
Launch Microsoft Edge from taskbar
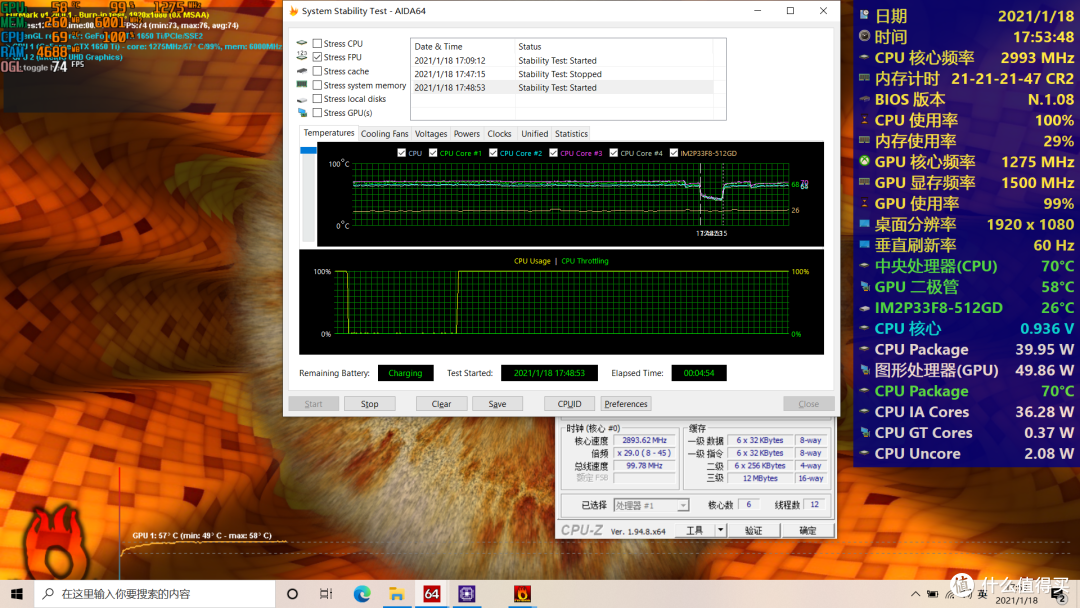tap(362, 594)
